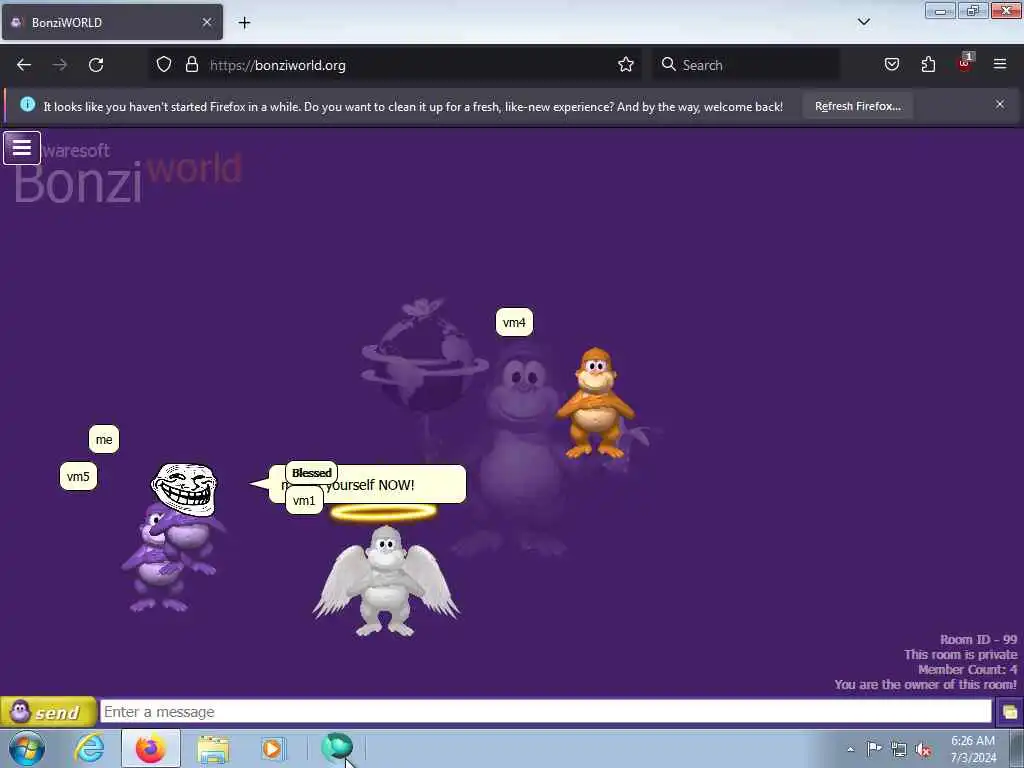Click the vm5 name tag

click(78, 477)
